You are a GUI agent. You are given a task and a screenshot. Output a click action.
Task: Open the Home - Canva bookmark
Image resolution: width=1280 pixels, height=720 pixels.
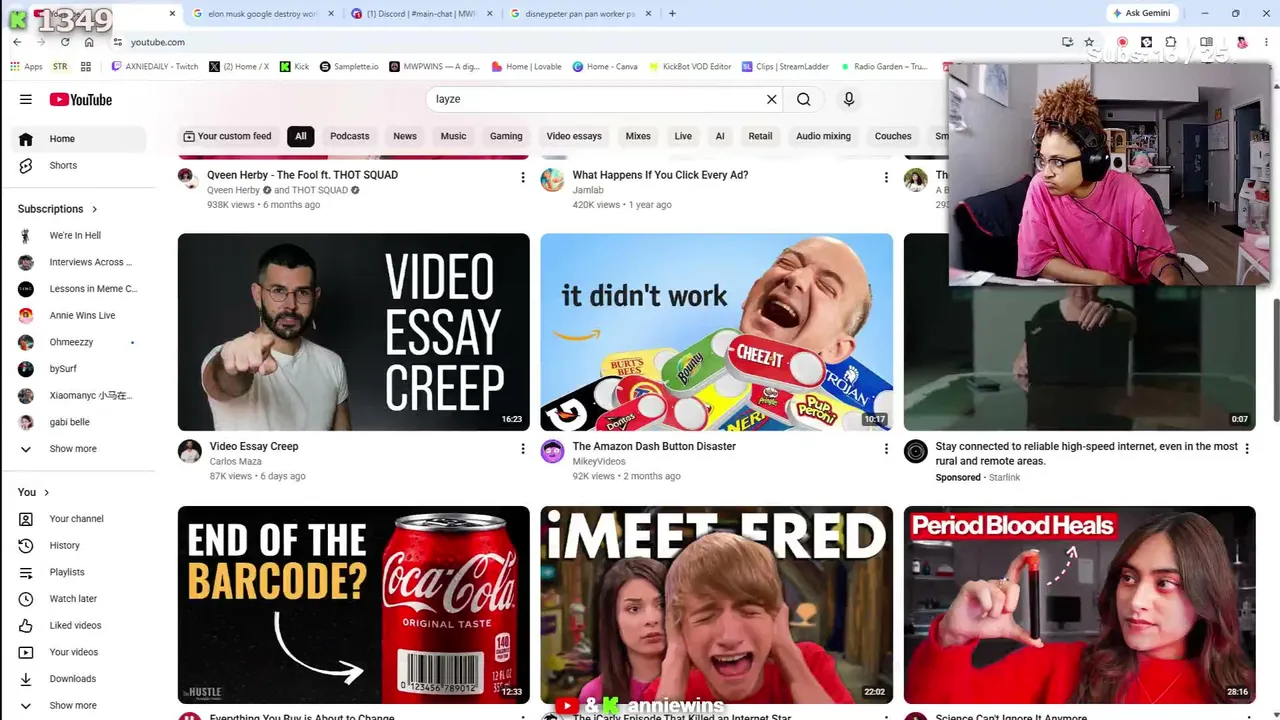[605, 67]
